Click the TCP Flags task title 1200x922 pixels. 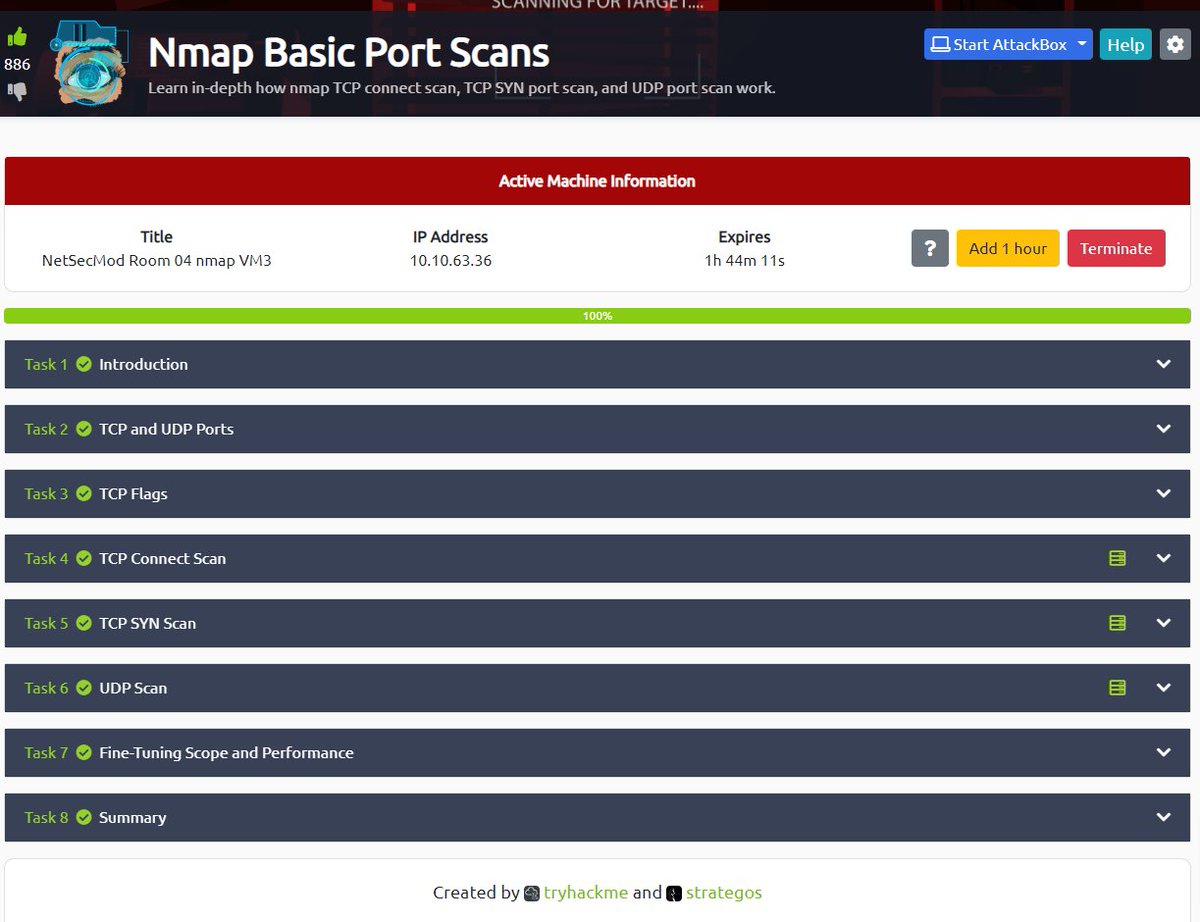point(133,494)
